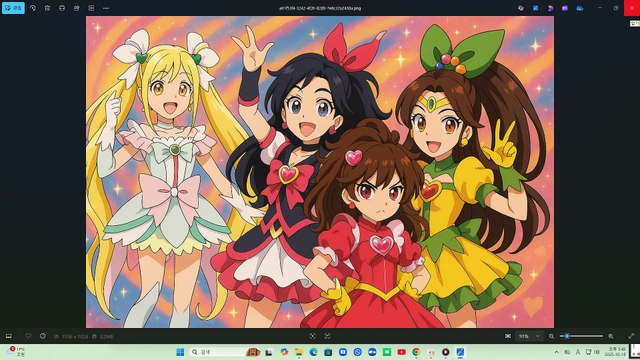640x360 pixels.
Task: Zoom out with the minus magnifier
Action: (551, 336)
